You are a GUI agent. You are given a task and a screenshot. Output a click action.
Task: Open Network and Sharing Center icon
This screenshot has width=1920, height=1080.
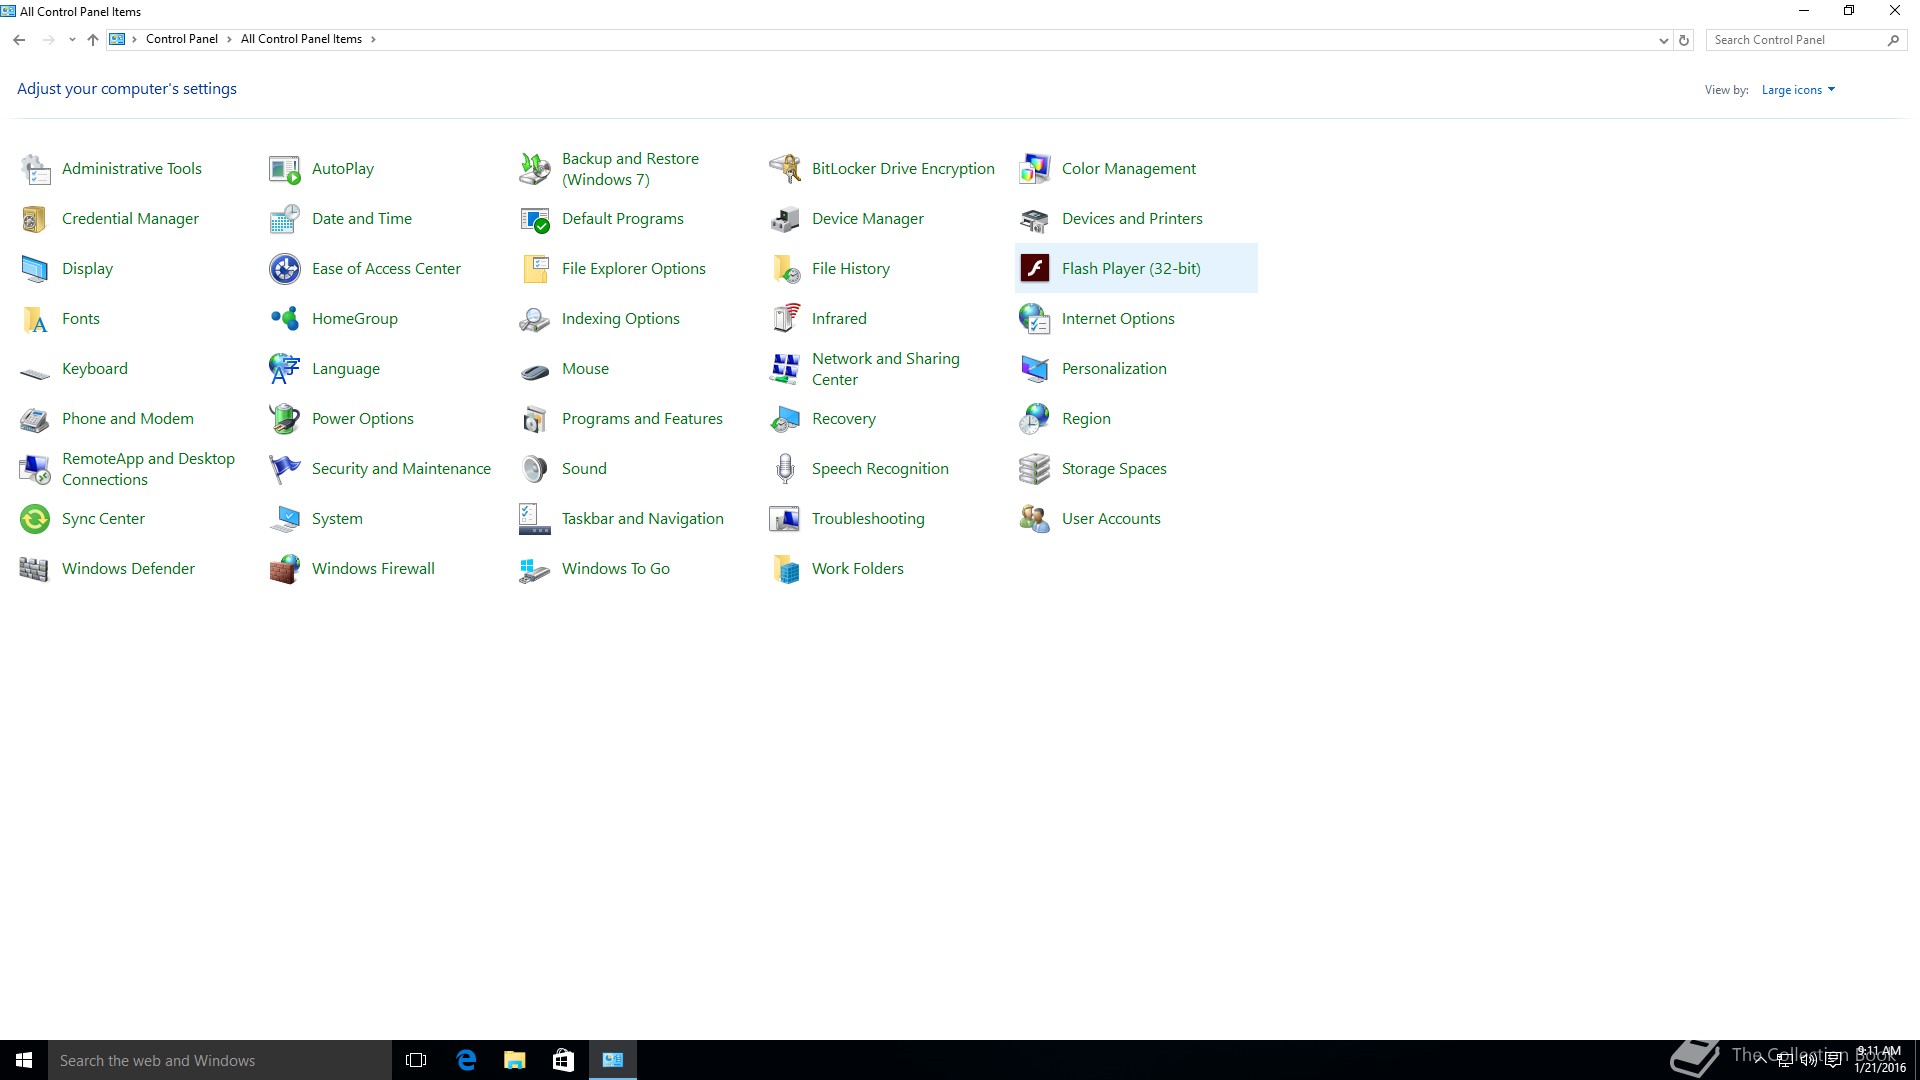coord(785,369)
